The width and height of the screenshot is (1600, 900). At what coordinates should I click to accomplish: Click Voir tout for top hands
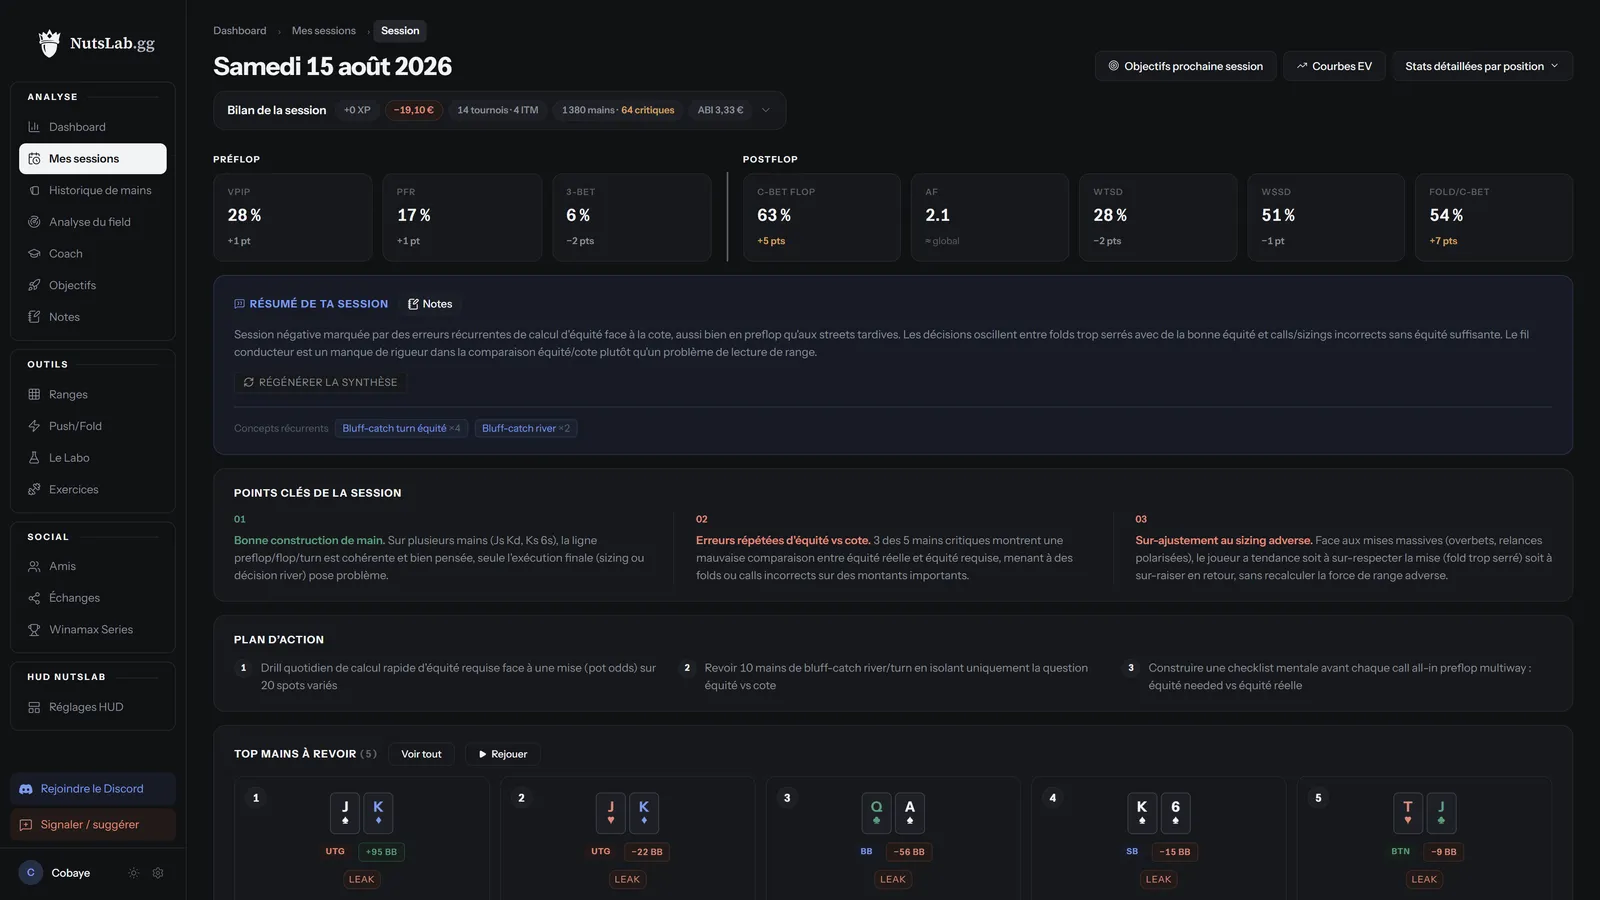(421, 754)
